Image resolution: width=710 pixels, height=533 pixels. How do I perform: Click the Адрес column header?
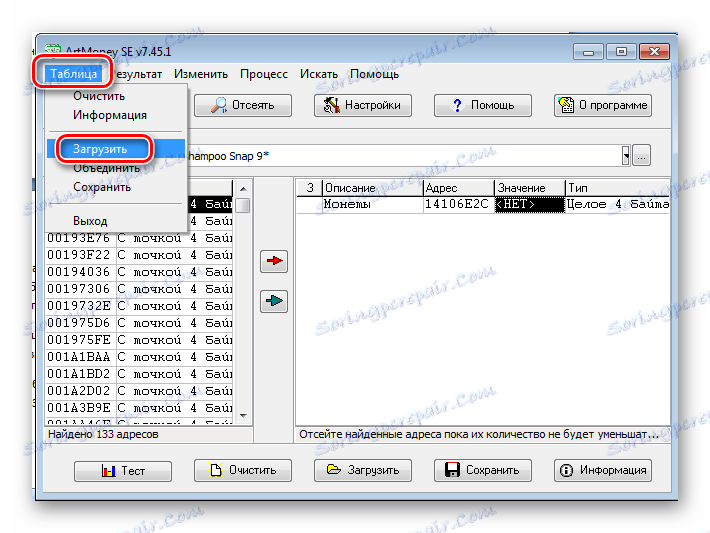[458, 188]
